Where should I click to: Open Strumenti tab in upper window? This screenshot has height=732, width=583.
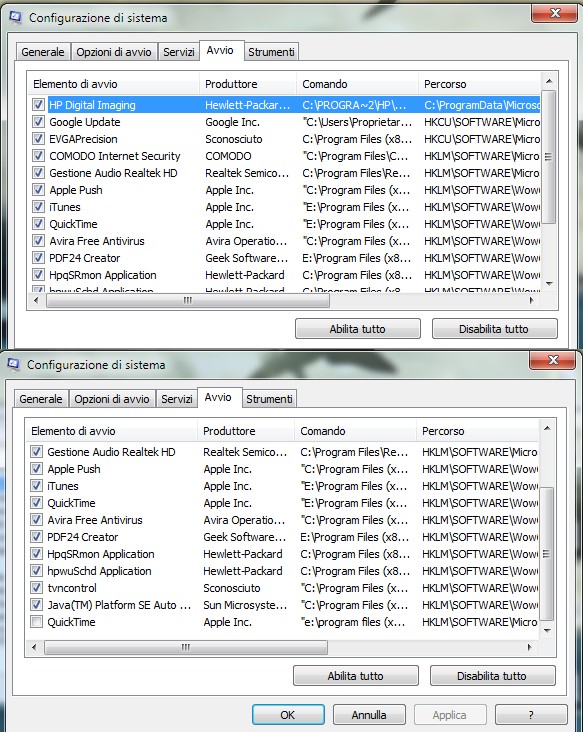[x=271, y=52]
